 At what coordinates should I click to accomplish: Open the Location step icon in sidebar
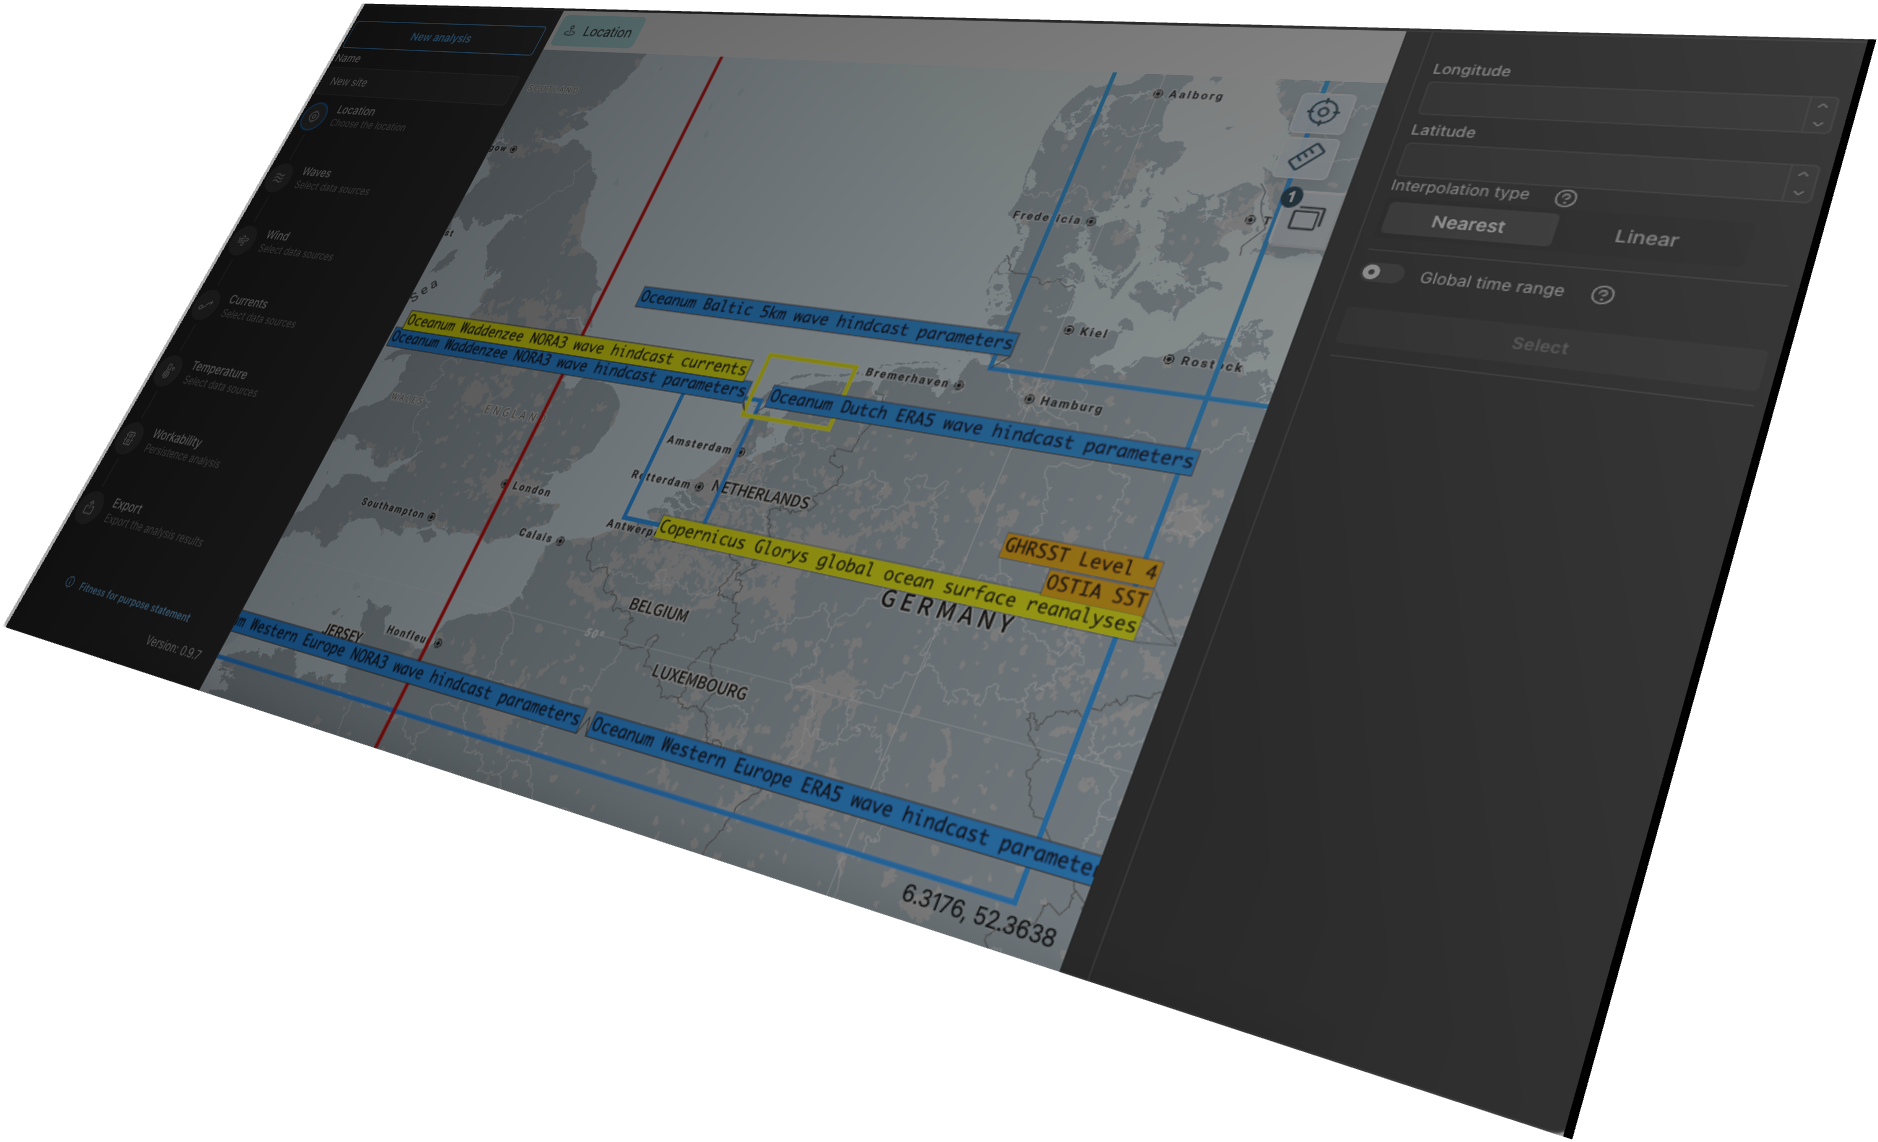click(314, 116)
